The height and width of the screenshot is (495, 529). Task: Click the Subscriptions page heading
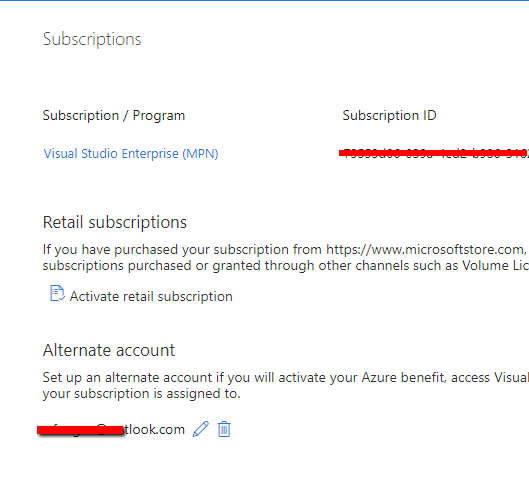coord(92,39)
